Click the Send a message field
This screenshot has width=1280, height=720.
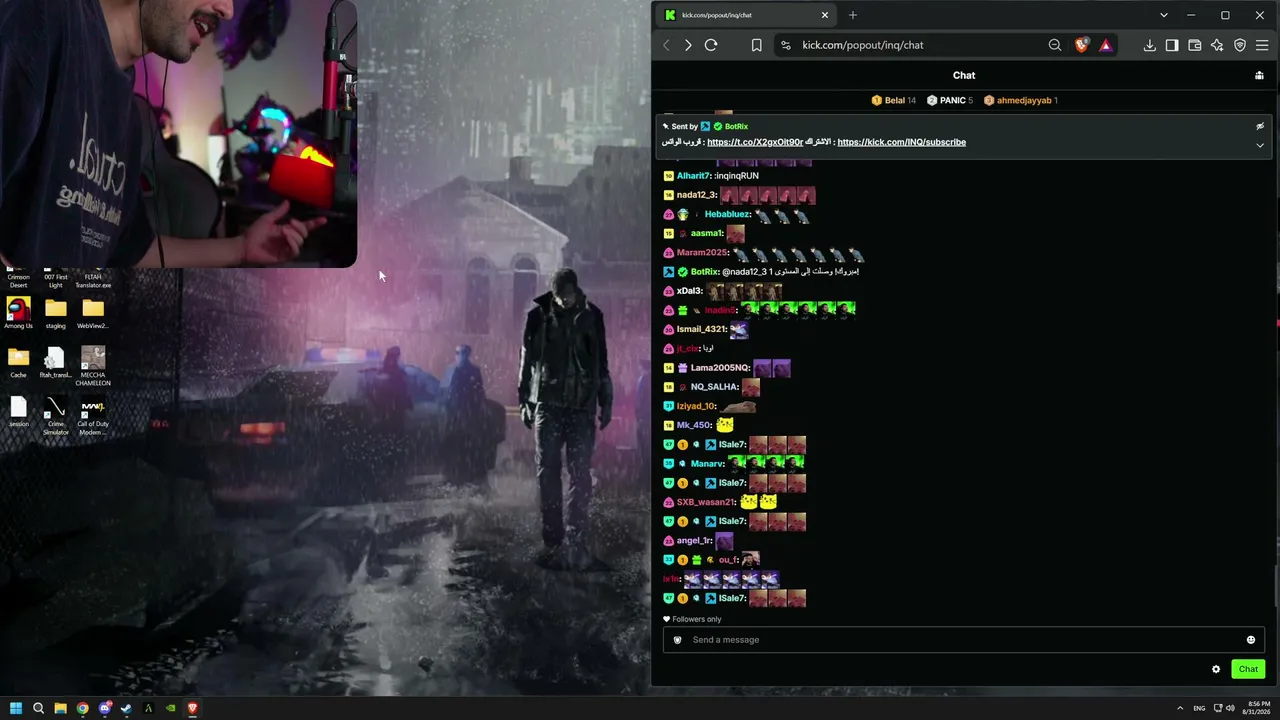pyautogui.click(x=963, y=640)
